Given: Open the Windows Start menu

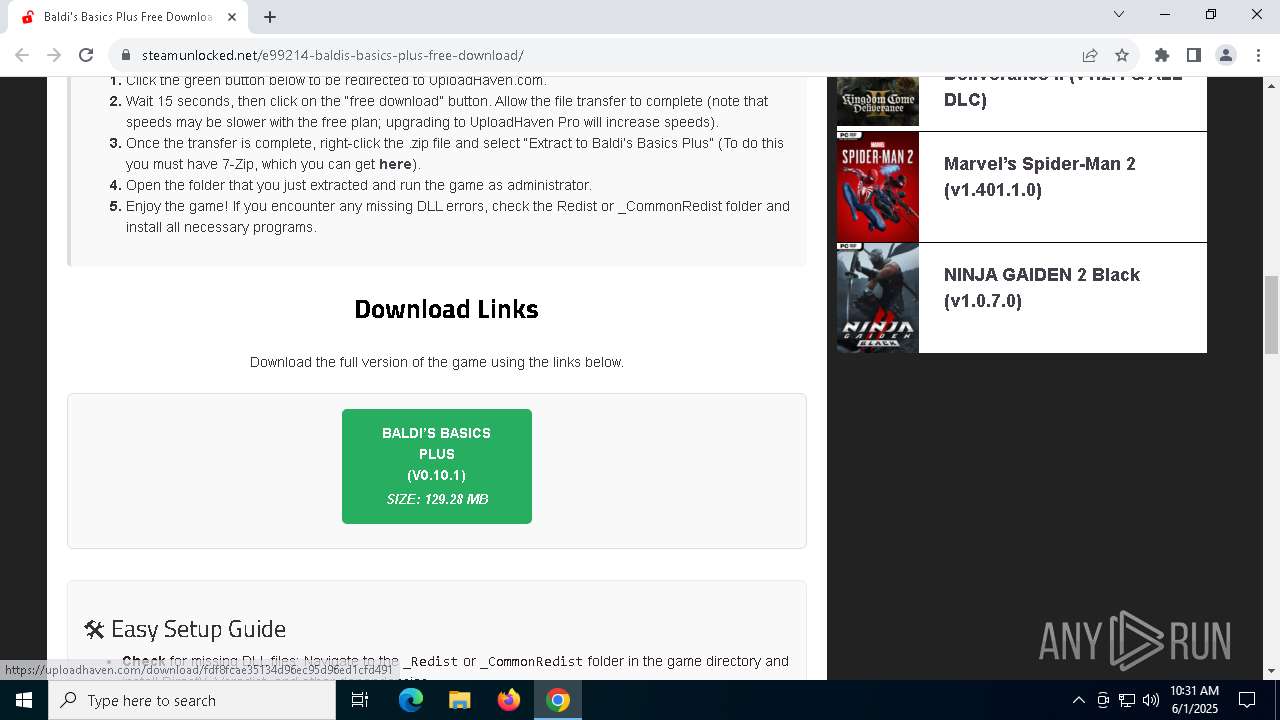Looking at the screenshot, I should tap(24, 700).
